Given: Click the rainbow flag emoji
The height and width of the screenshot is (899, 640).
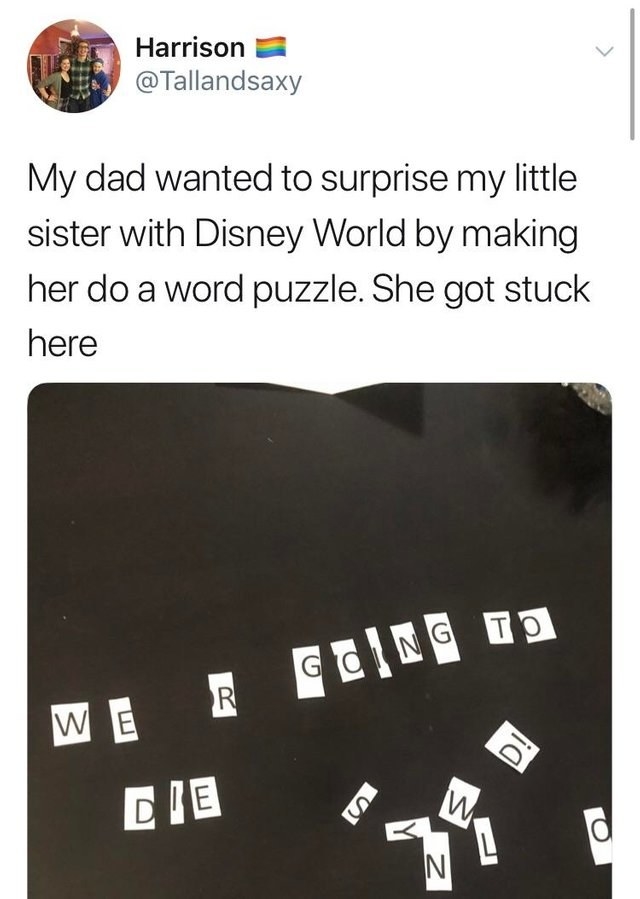Looking at the screenshot, I should pyautogui.click(x=270, y=47).
